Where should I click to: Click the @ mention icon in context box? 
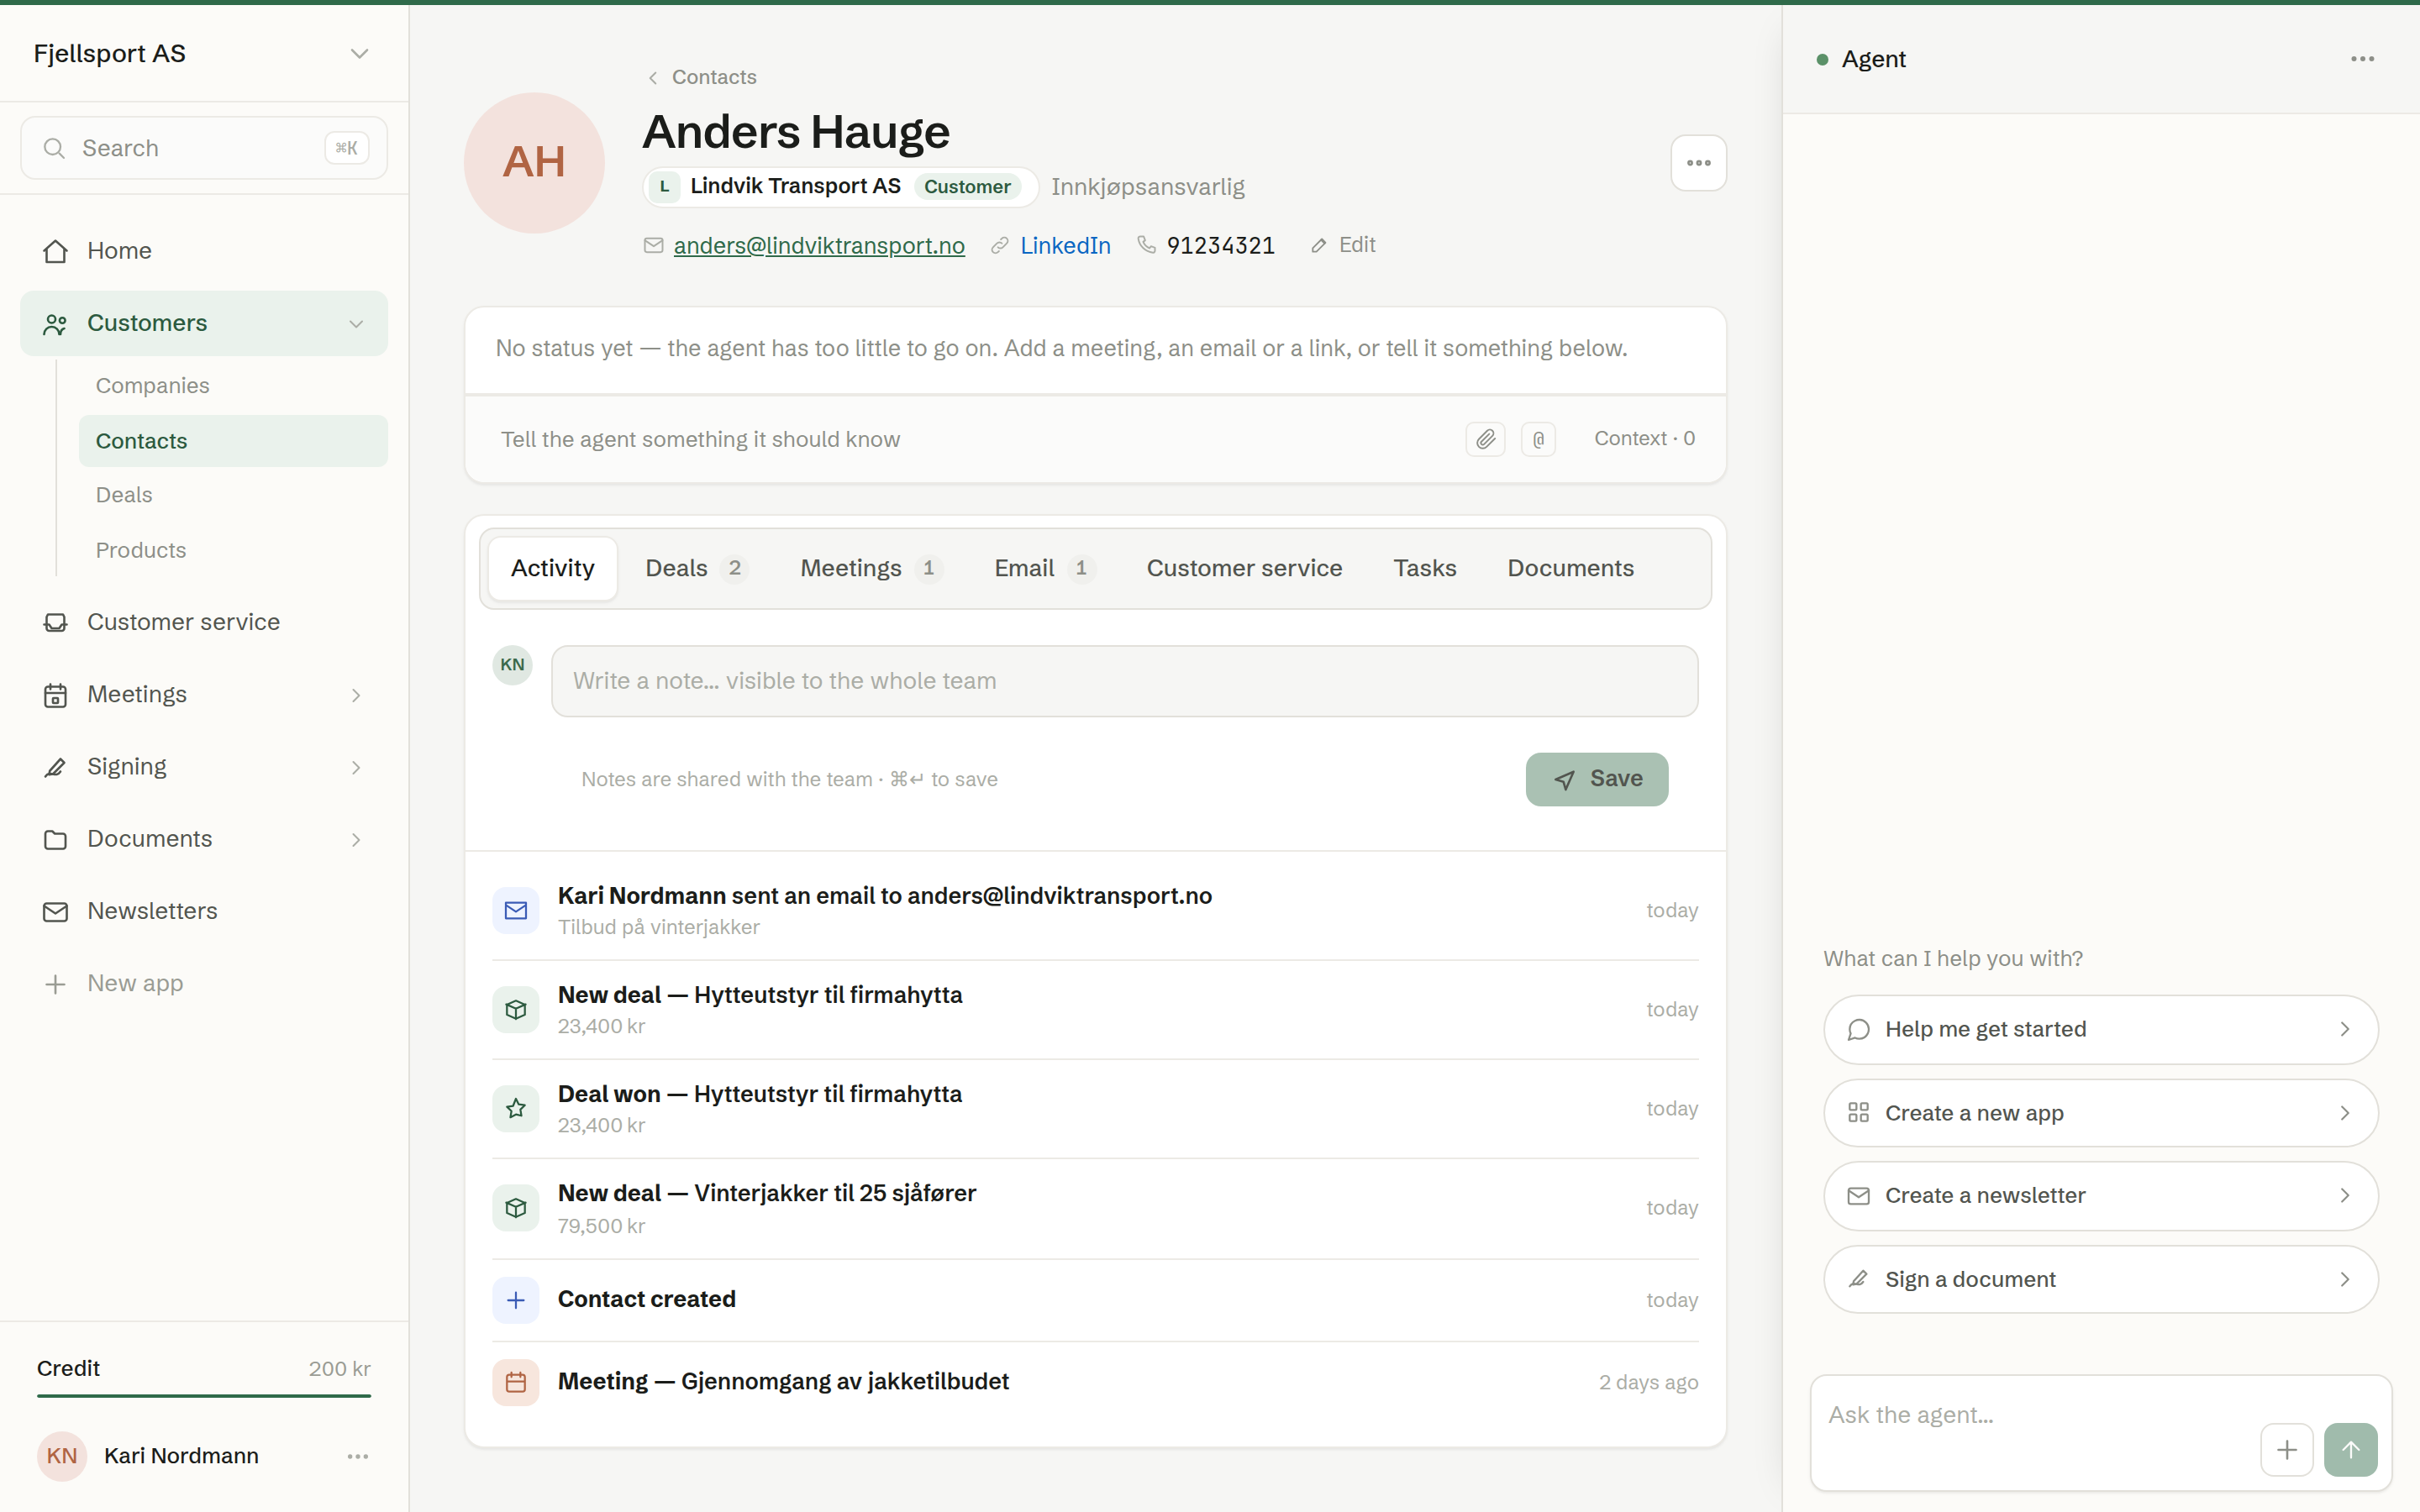tap(1538, 439)
